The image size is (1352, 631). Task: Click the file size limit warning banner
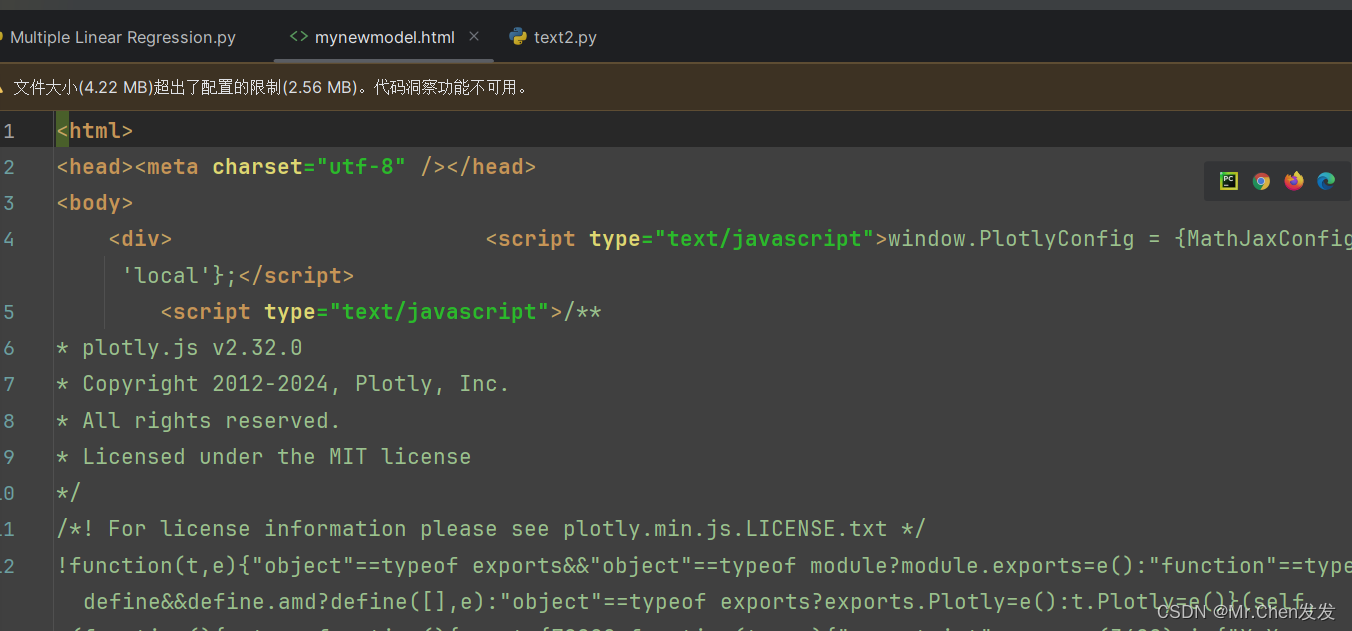(x=676, y=87)
